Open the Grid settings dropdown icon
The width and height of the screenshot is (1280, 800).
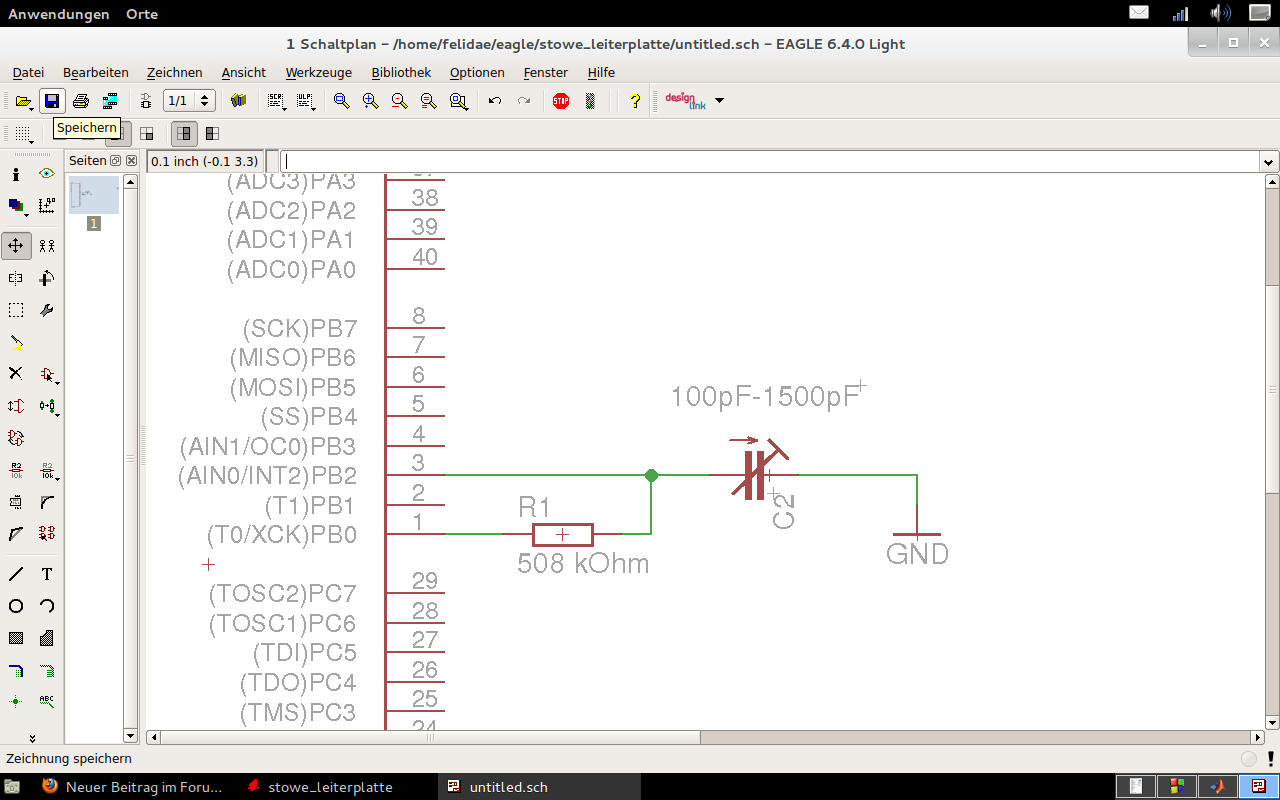pos(23,133)
